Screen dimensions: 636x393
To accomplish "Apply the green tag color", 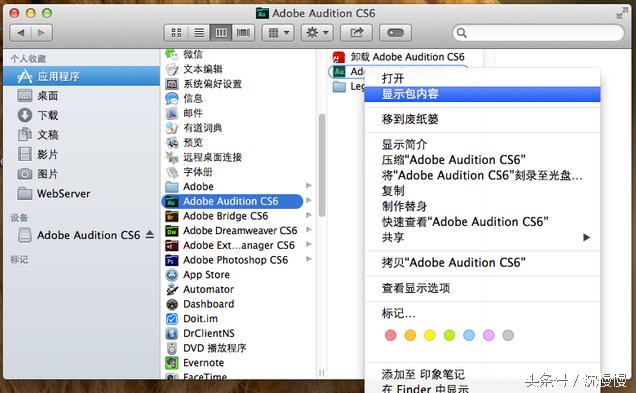I will click(x=449, y=335).
